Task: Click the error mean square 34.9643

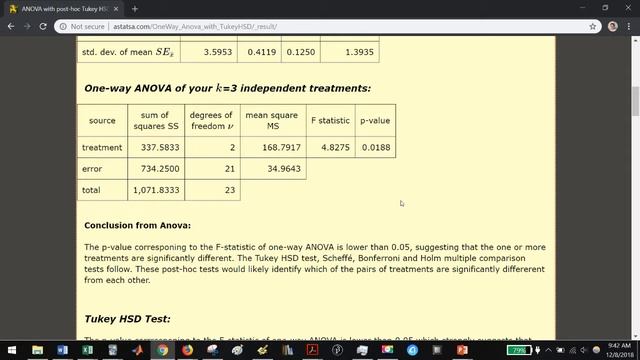Action: tap(284, 169)
